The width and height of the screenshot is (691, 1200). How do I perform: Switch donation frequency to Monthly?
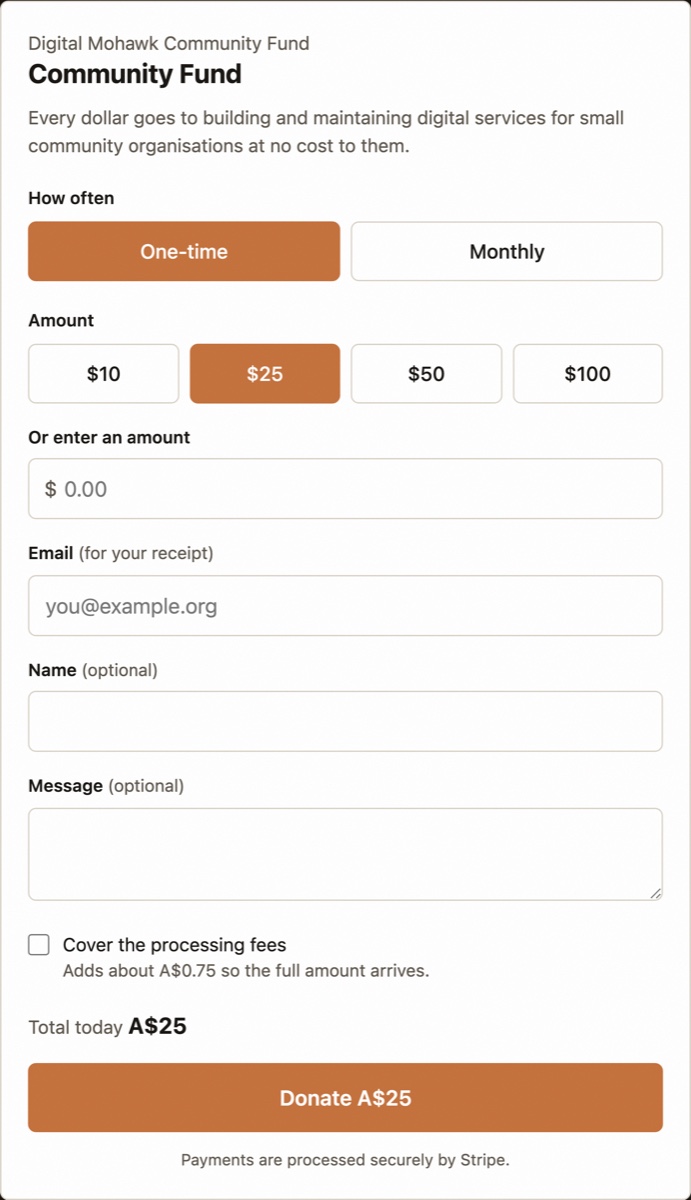tap(507, 251)
